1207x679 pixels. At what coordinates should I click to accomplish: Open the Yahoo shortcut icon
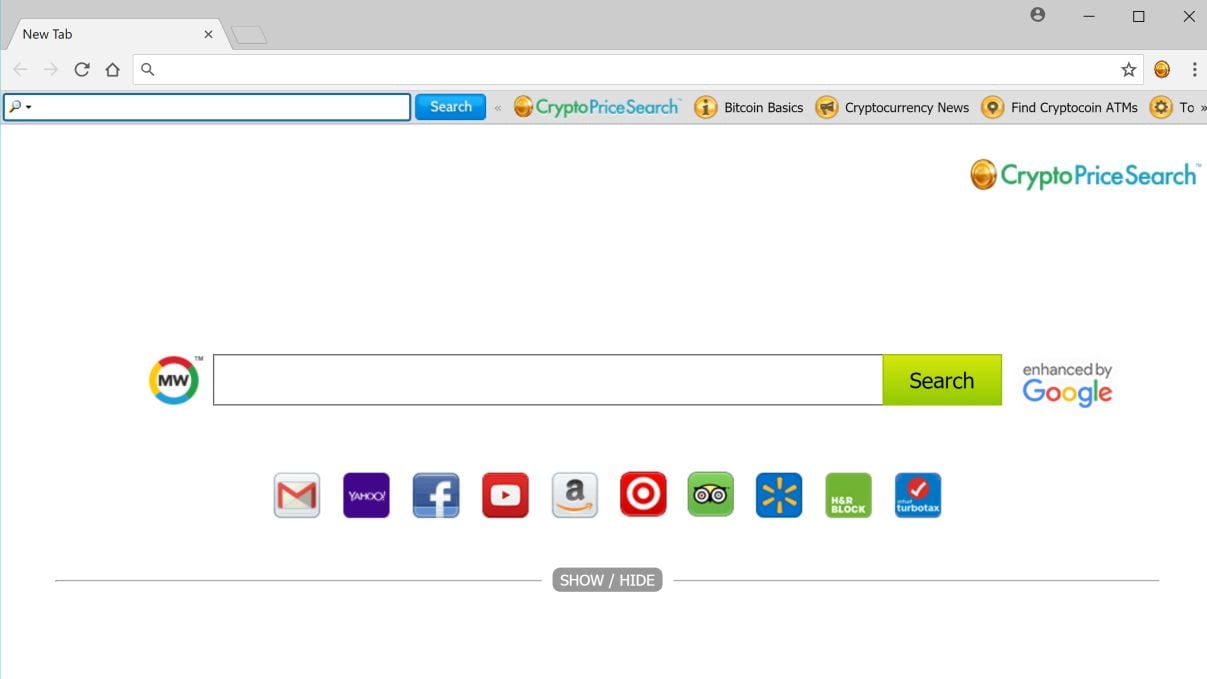[366, 495]
